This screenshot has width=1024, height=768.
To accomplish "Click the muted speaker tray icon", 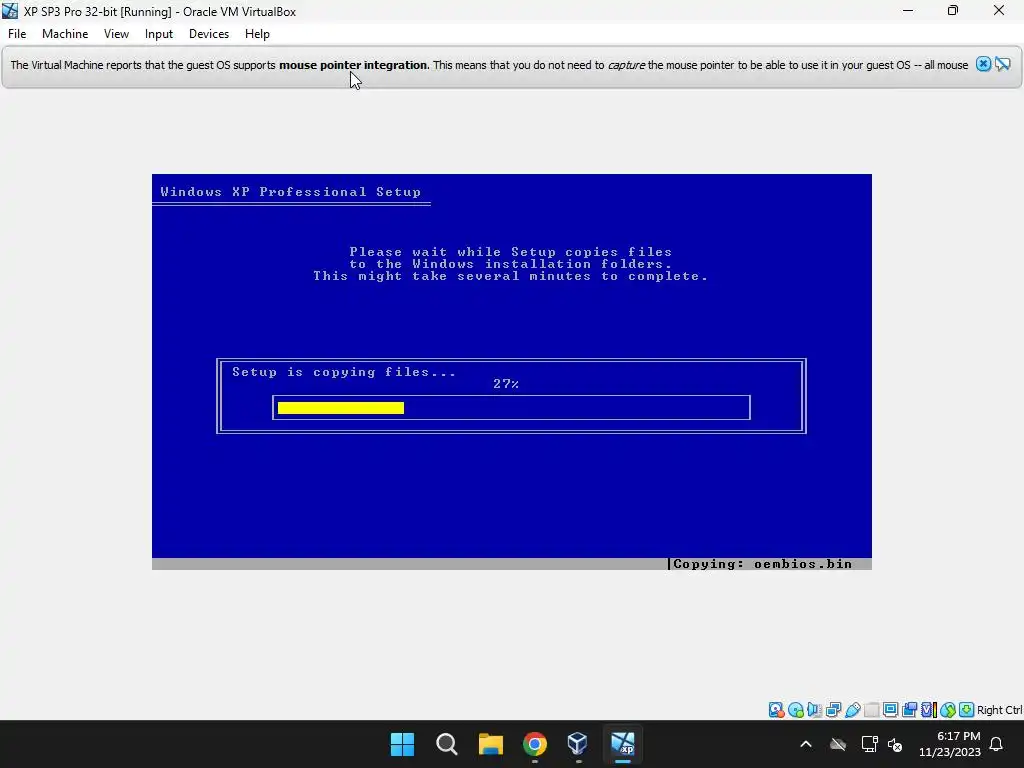I will [895, 744].
